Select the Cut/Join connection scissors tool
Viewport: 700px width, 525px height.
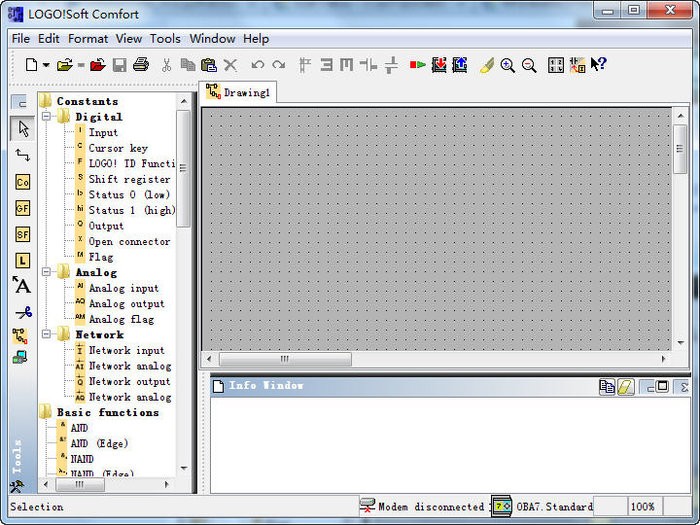[23, 312]
